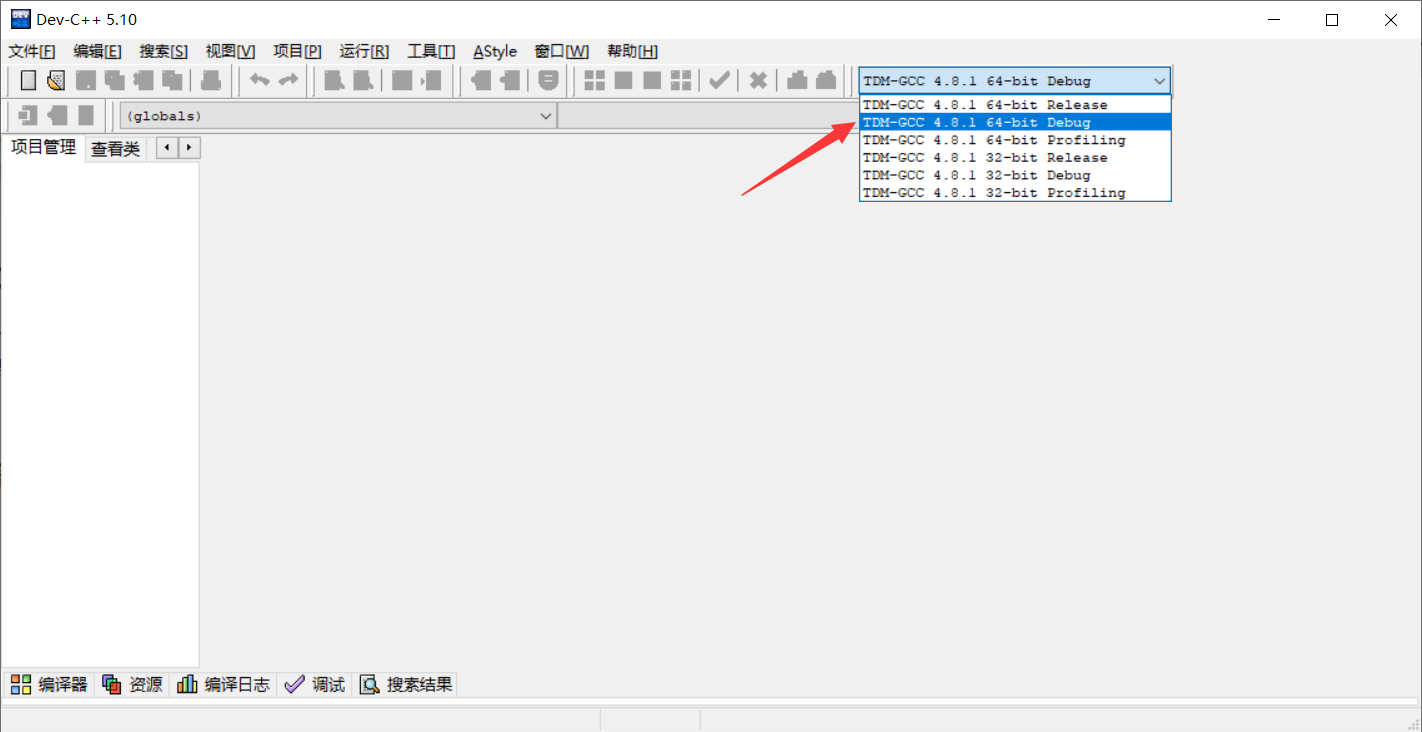Click the Find toolbar icon
This screenshot has height=732, width=1422.
(x=334, y=81)
